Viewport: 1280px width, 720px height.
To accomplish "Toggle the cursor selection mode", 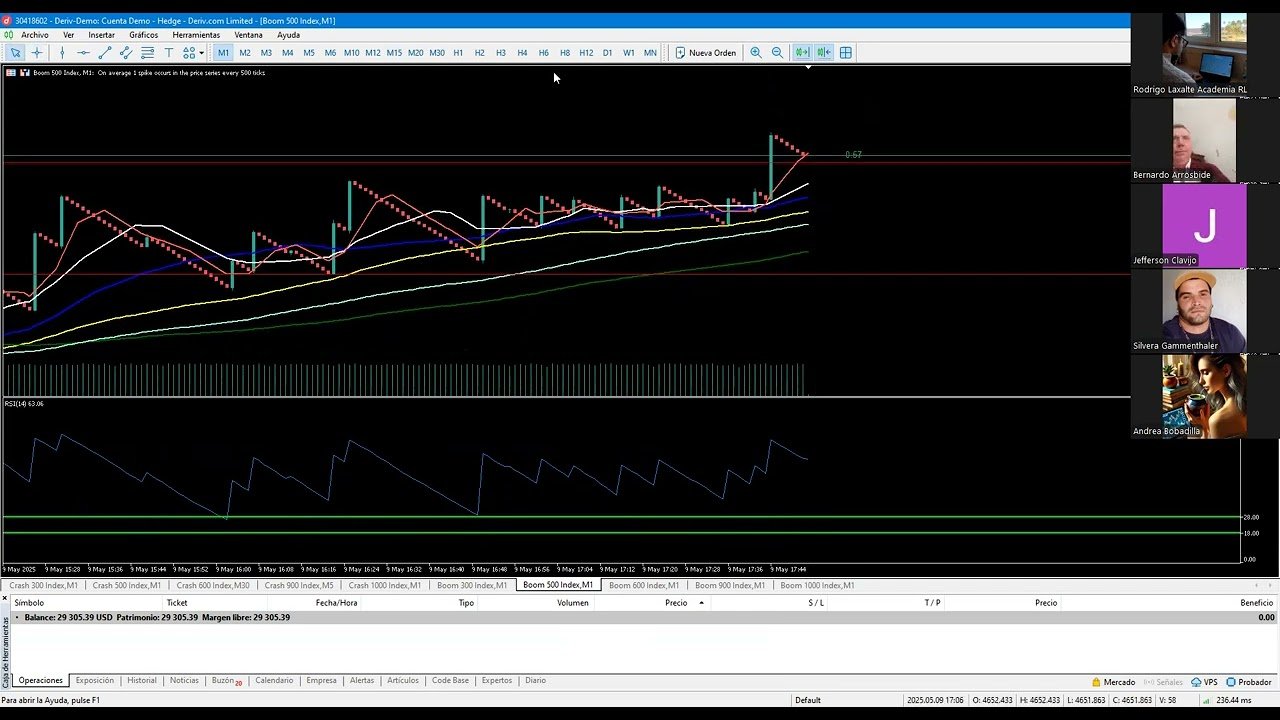I will click(15, 52).
